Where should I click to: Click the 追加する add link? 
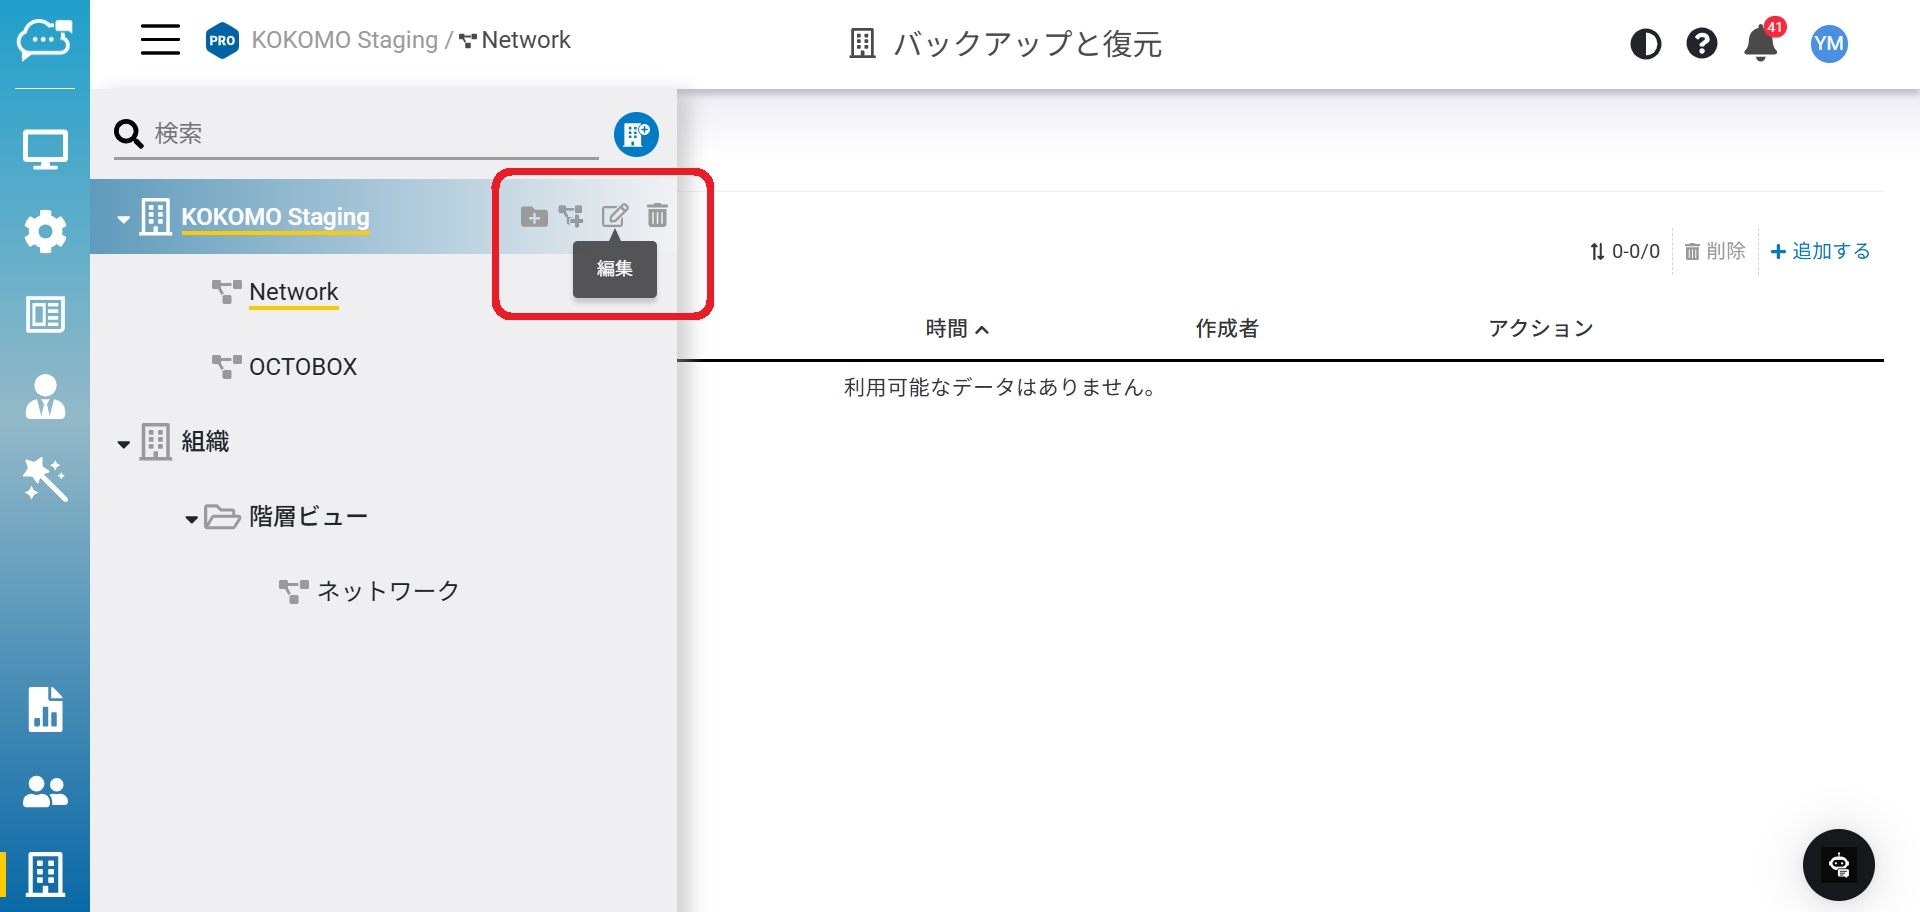pyautogui.click(x=1820, y=251)
